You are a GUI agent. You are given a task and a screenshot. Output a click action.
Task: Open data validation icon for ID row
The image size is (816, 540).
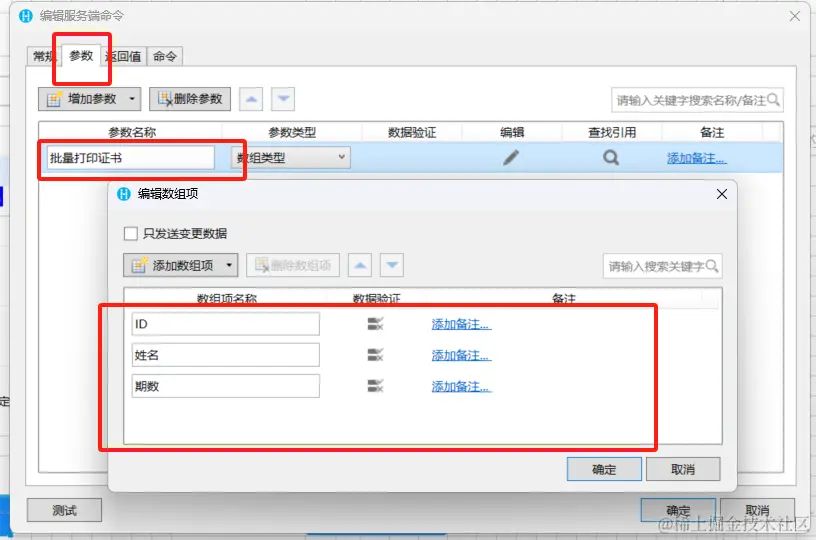375,324
